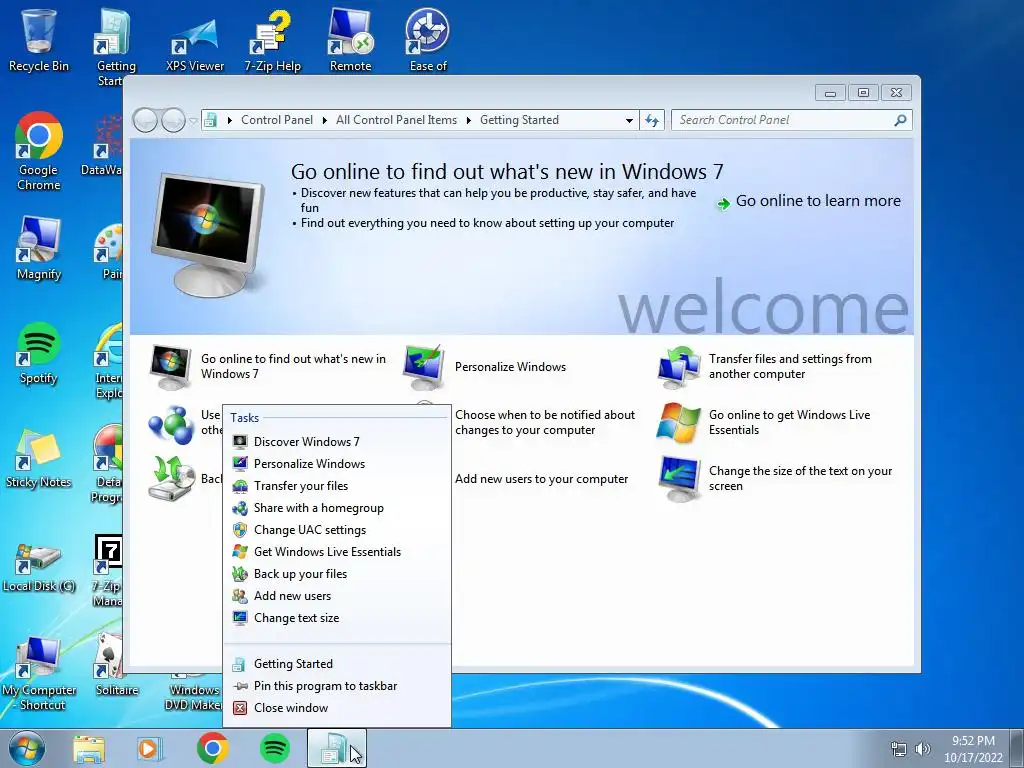
Task: Open Remote desktop shortcut icon
Action: coord(350,39)
